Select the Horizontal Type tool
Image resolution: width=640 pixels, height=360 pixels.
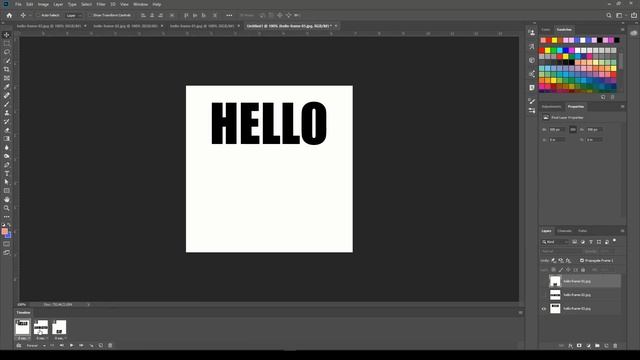pos(7,173)
